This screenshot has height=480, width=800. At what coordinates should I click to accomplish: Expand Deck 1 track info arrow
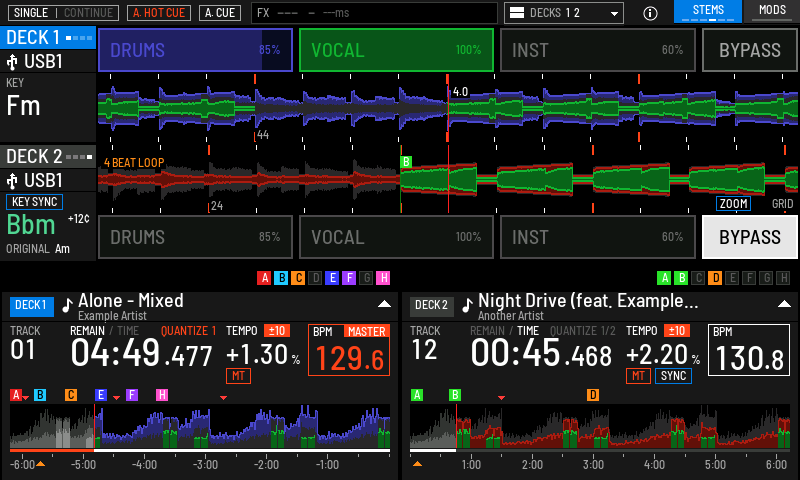coord(384,304)
